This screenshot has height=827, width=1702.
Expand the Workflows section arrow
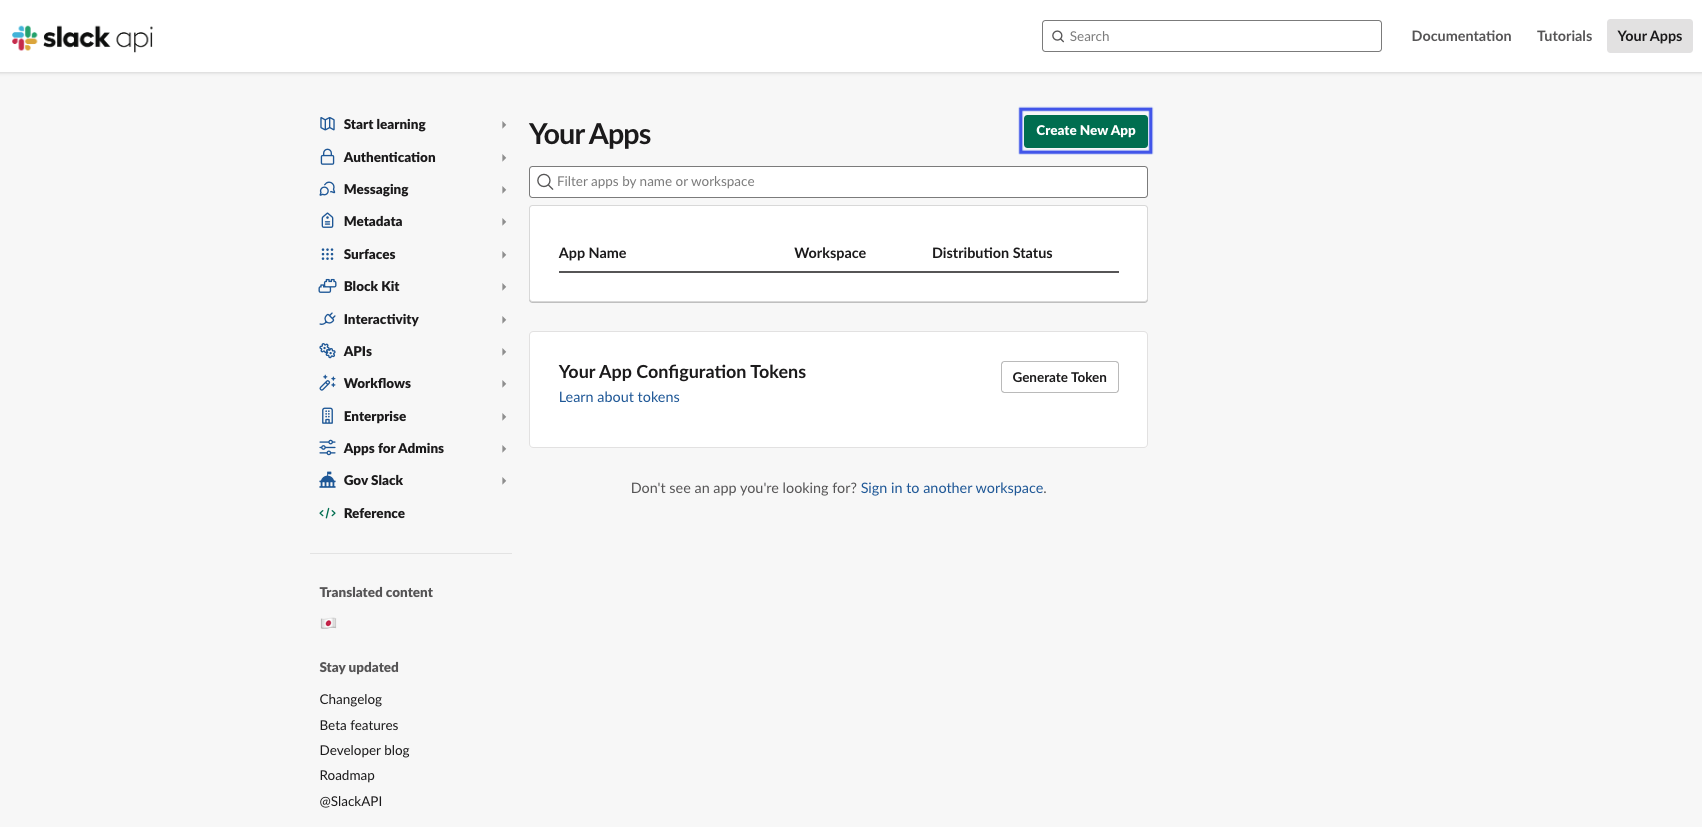pos(504,384)
